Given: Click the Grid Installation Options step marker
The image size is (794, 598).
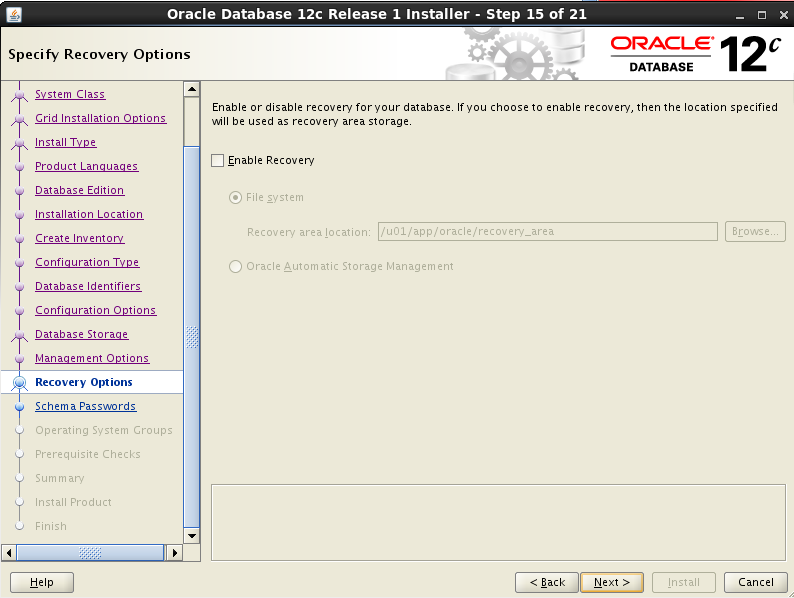Looking at the screenshot, I should (19, 118).
